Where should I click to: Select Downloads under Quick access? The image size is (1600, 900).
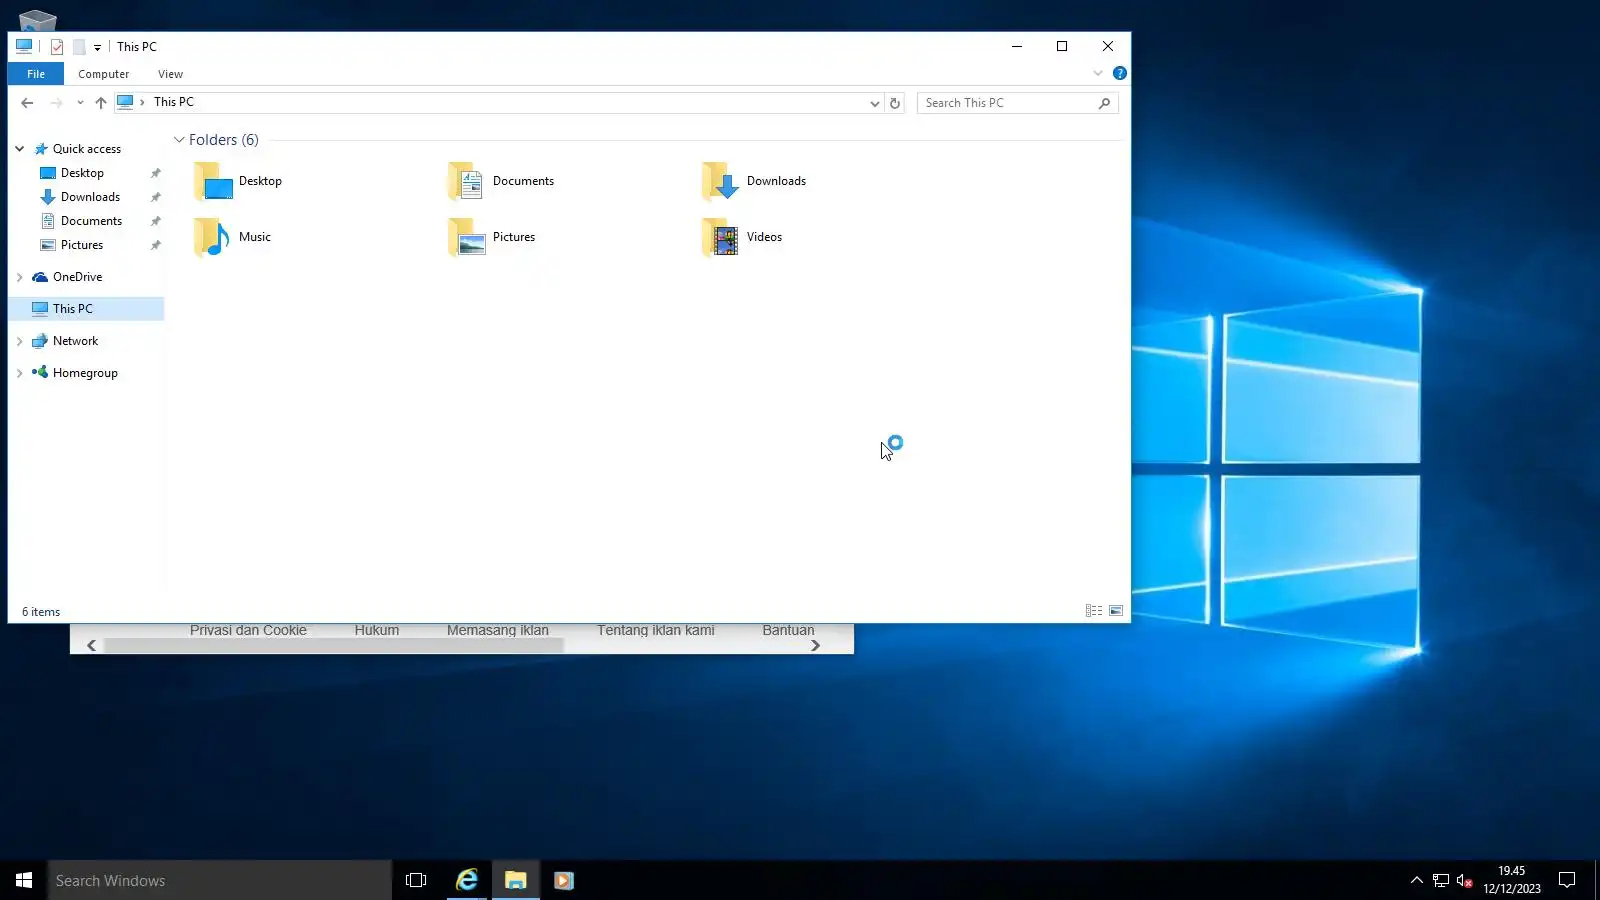(90, 197)
